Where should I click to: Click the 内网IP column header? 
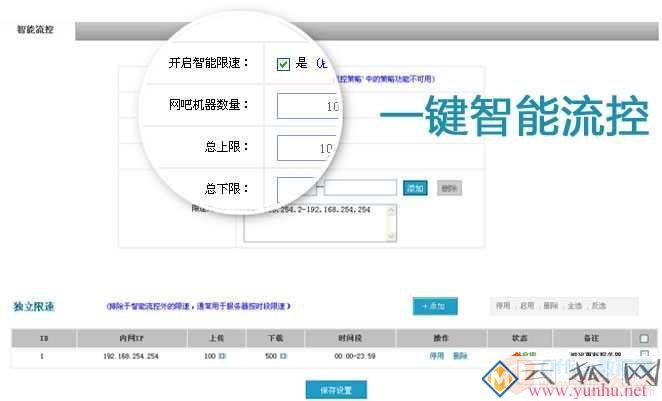(132, 338)
